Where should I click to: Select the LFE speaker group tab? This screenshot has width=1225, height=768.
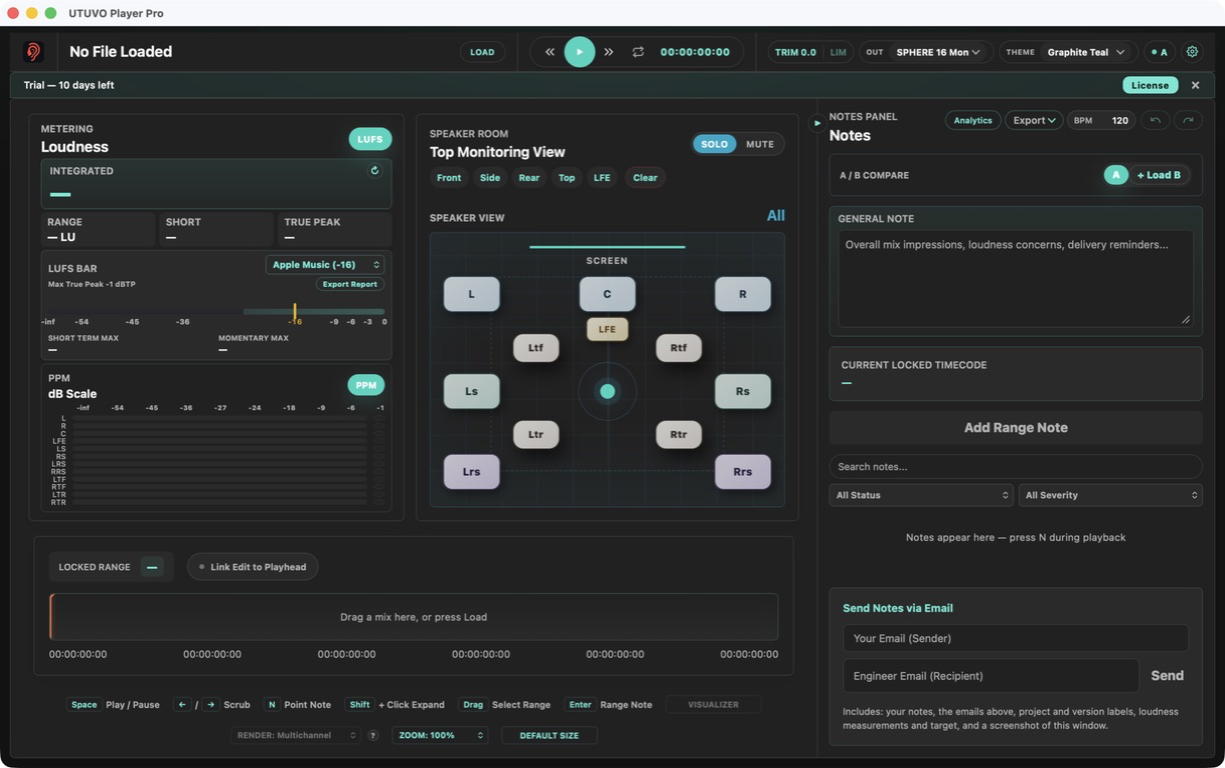tap(602, 178)
